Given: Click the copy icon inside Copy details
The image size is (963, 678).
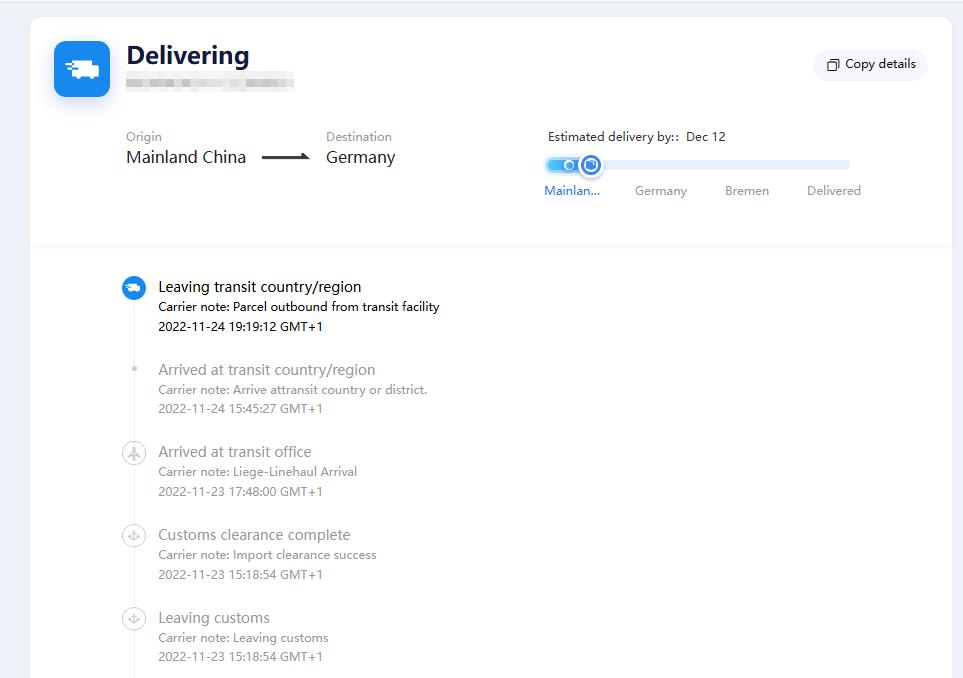Looking at the screenshot, I should pos(832,65).
